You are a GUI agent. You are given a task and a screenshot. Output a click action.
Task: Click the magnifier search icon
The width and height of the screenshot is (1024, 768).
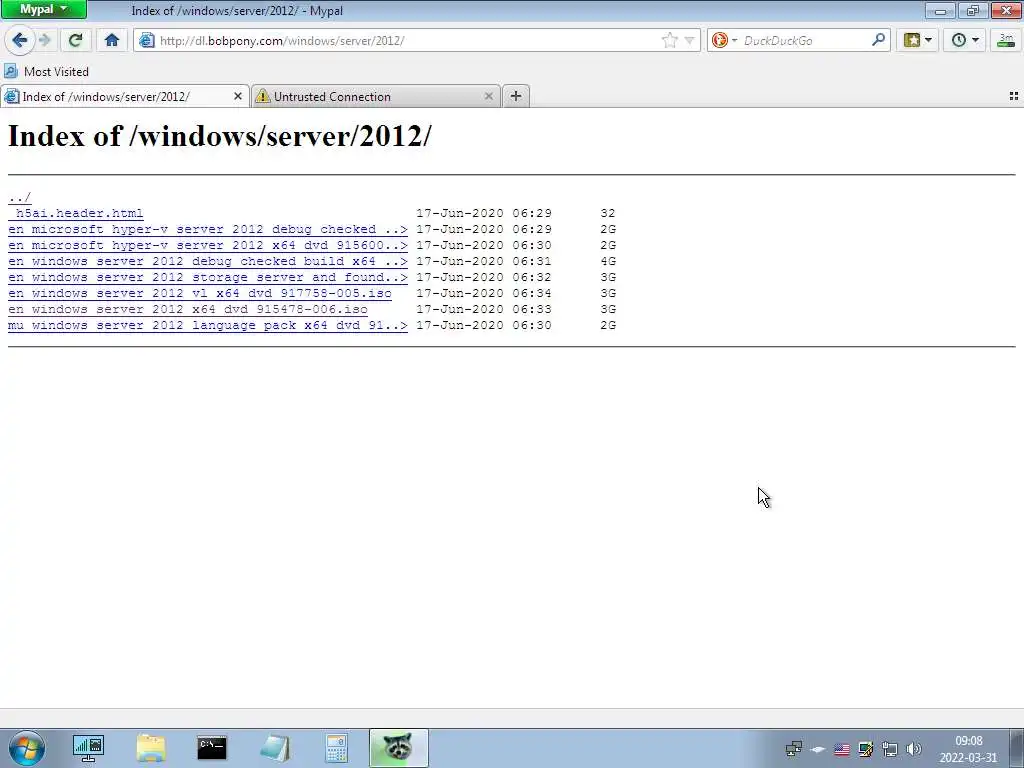click(879, 40)
